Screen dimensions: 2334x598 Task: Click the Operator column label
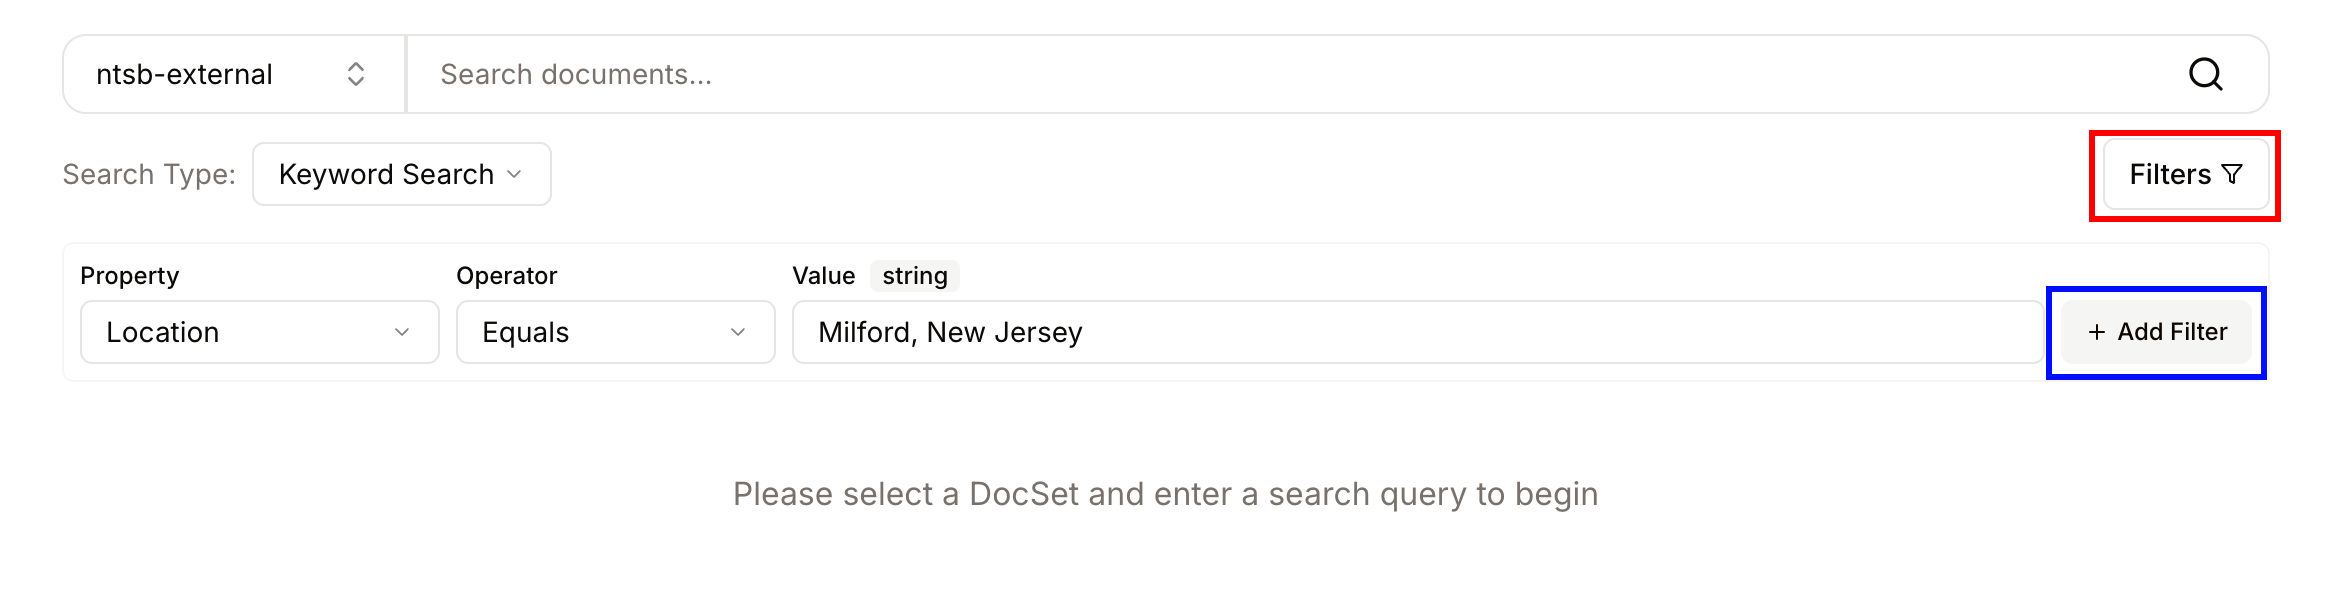pyautogui.click(x=506, y=276)
